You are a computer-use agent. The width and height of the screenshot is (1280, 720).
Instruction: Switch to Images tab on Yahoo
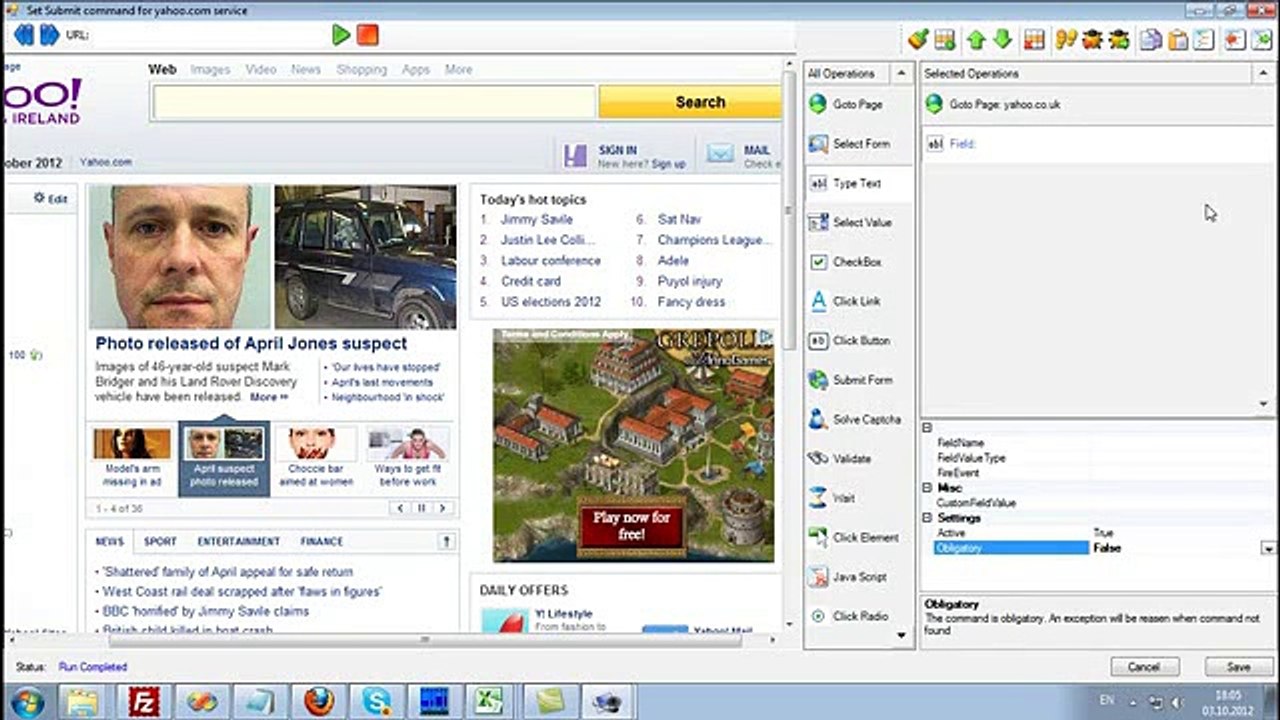click(210, 70)
